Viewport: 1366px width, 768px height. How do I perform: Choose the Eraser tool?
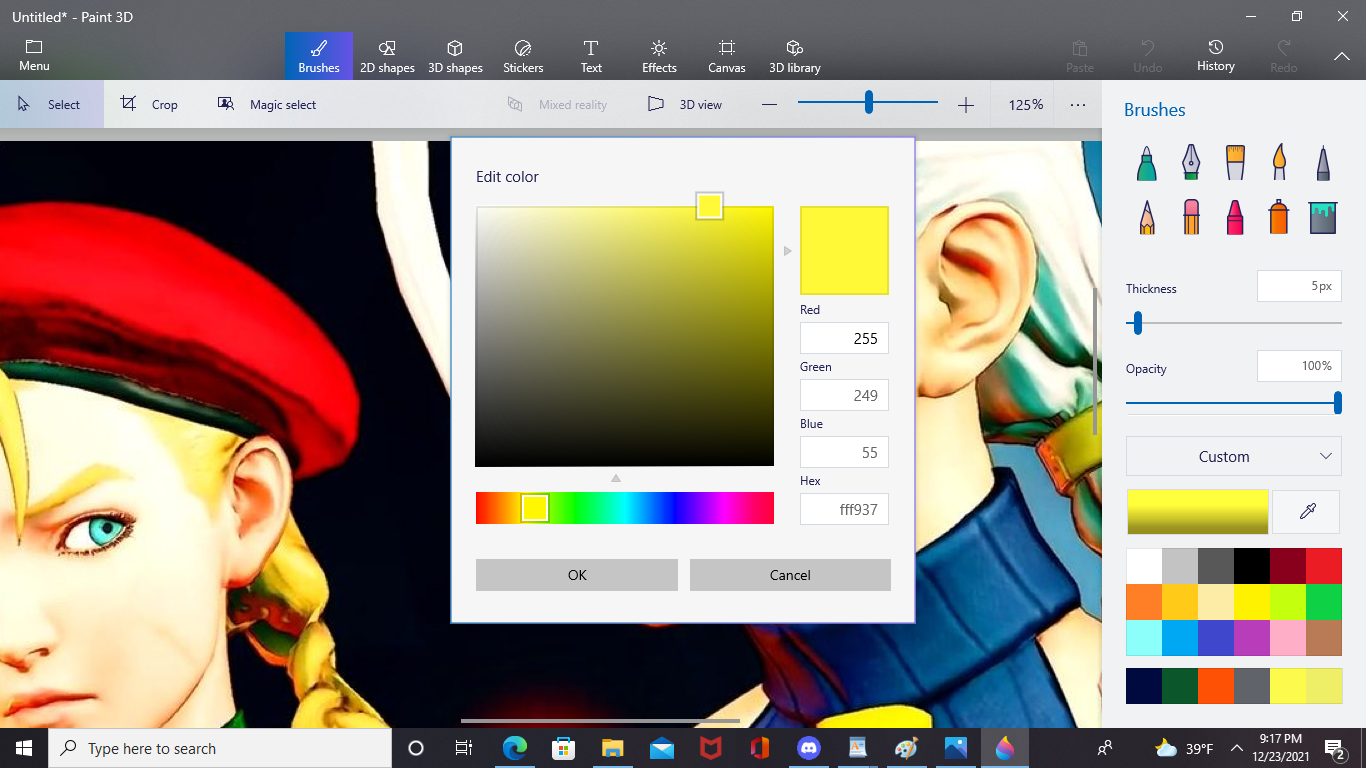tap(1190, 216)
